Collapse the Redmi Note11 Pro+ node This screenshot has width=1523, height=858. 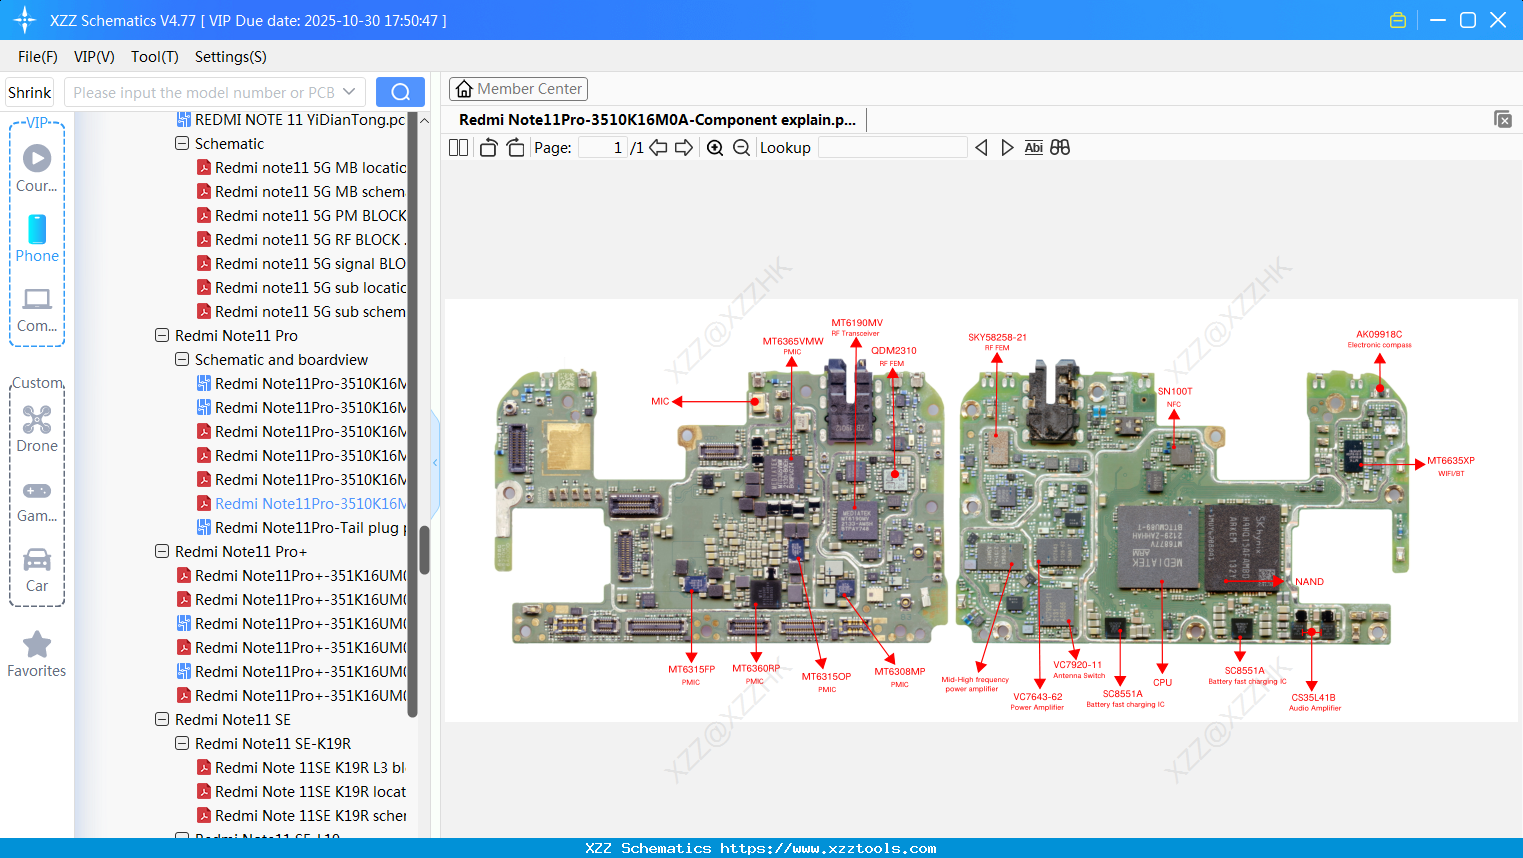162,552
